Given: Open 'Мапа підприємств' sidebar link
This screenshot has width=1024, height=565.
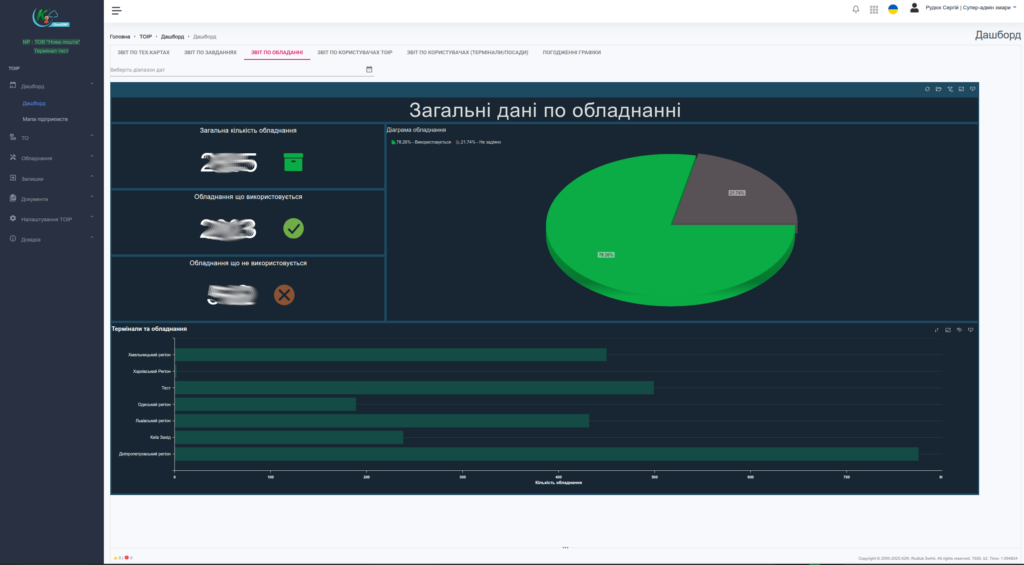Looking at the screenshot, I should click(45, 119).
